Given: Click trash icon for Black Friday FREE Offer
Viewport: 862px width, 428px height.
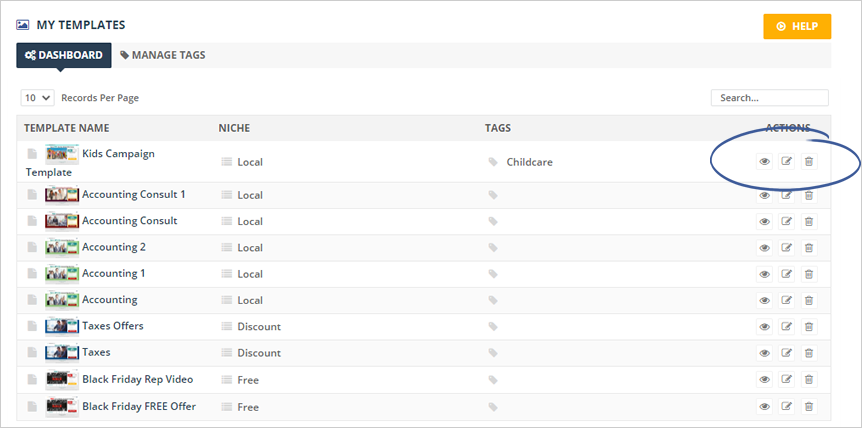Looking at the screenshot, I should [x=809, y=406].
